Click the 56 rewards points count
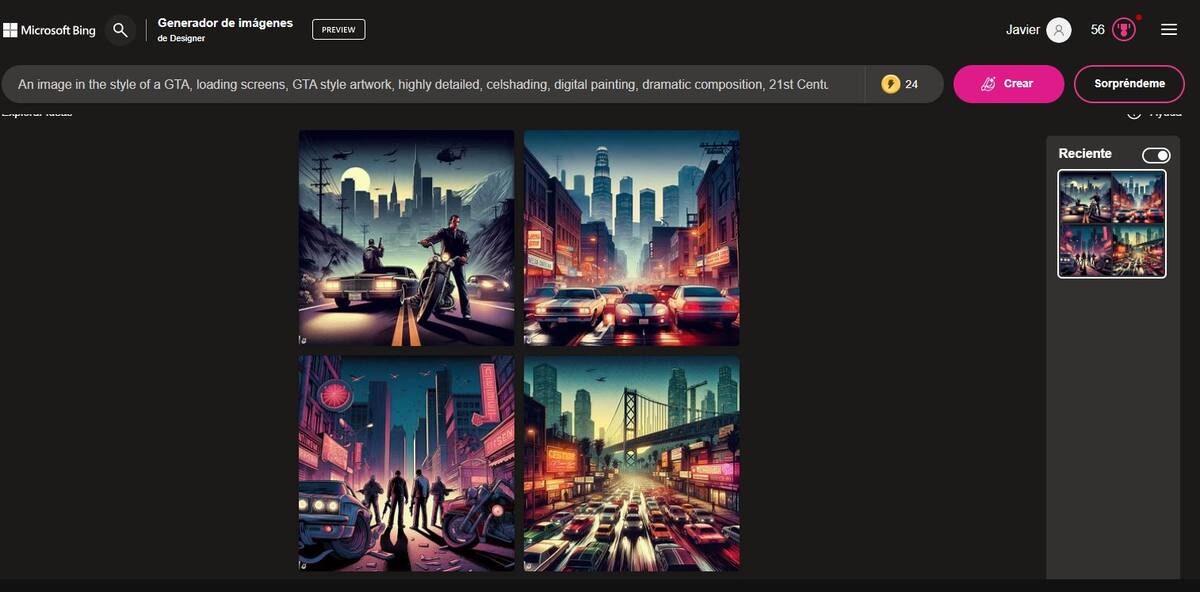This screenshot has width=1200, height=592. coord(1097,30)
